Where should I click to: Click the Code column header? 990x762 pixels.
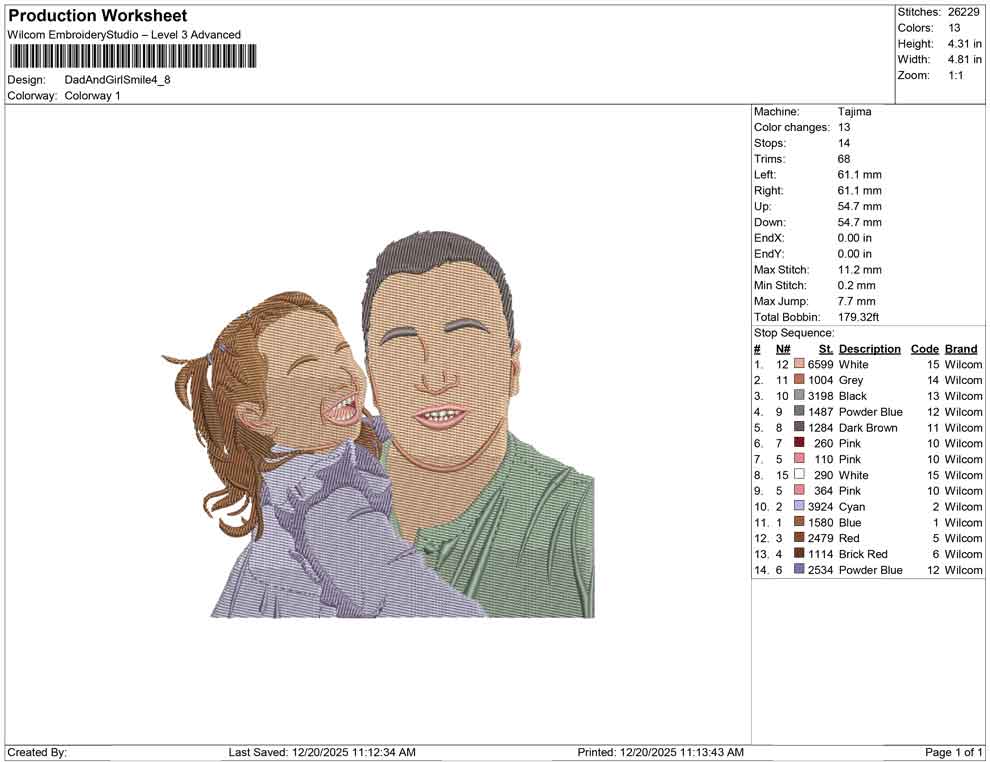point(924,348)
